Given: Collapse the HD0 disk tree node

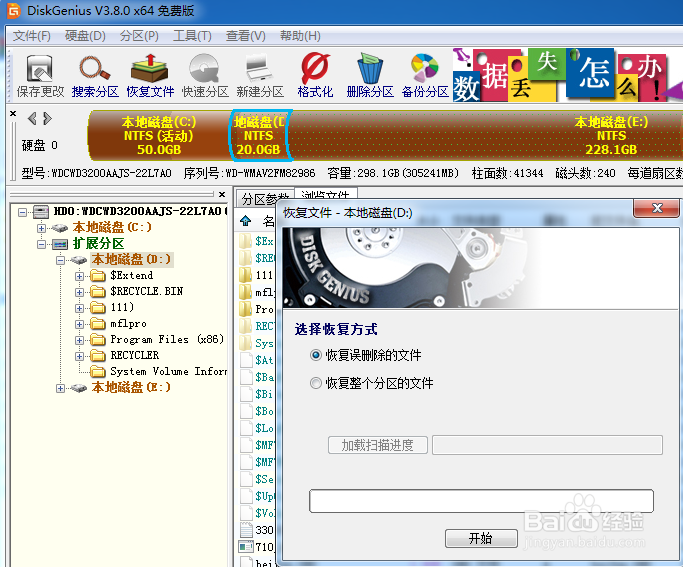Looking at the screenshot, I should 22,212.
